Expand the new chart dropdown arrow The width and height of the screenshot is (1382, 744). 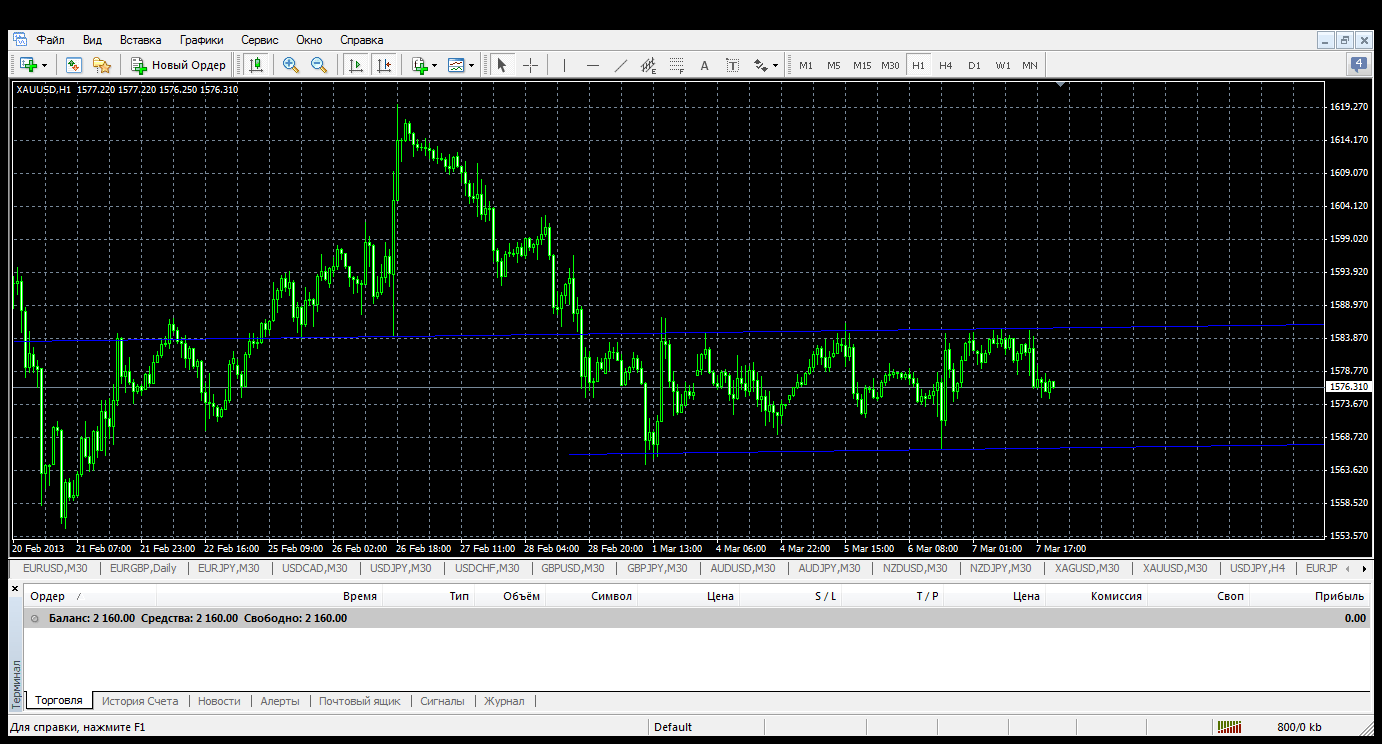tap(44, 65)
